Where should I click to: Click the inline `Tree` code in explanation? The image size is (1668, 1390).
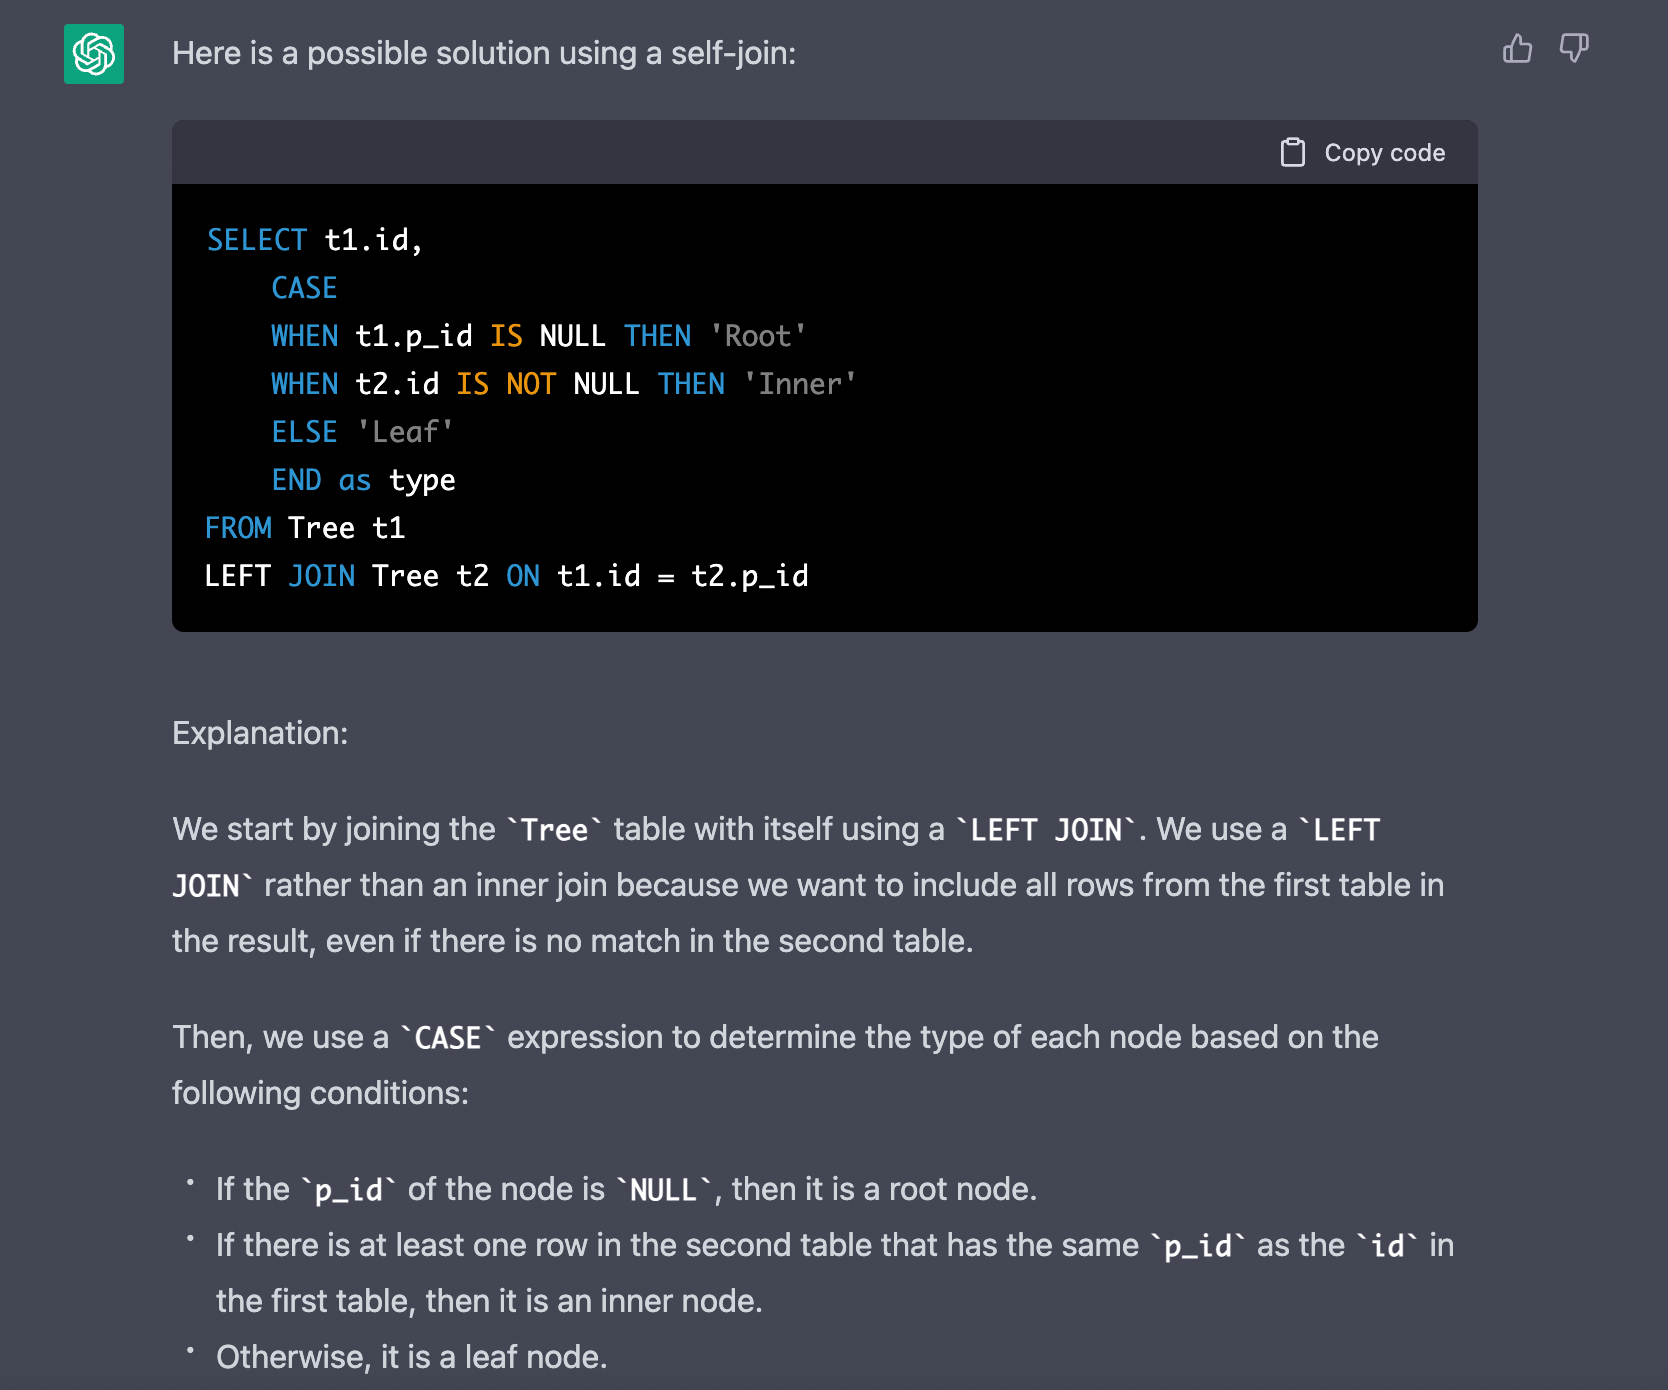tap(554, 830)
